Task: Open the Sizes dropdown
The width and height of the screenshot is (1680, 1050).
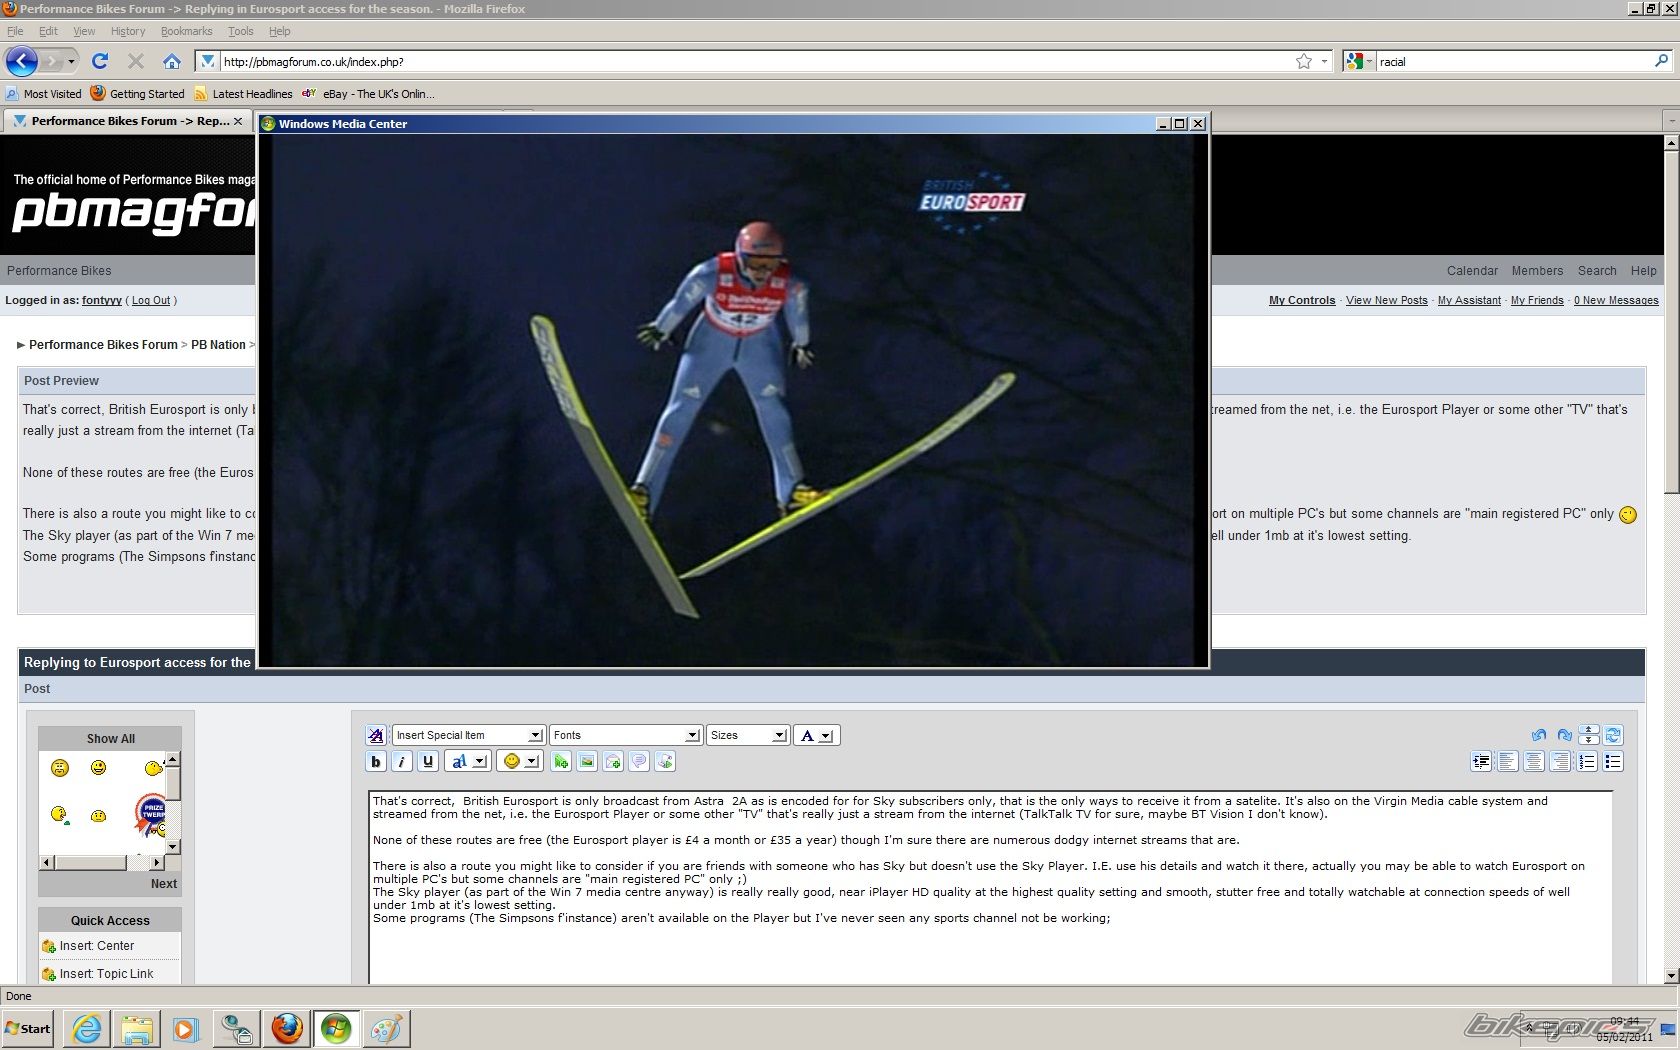Action: (748, 735)
